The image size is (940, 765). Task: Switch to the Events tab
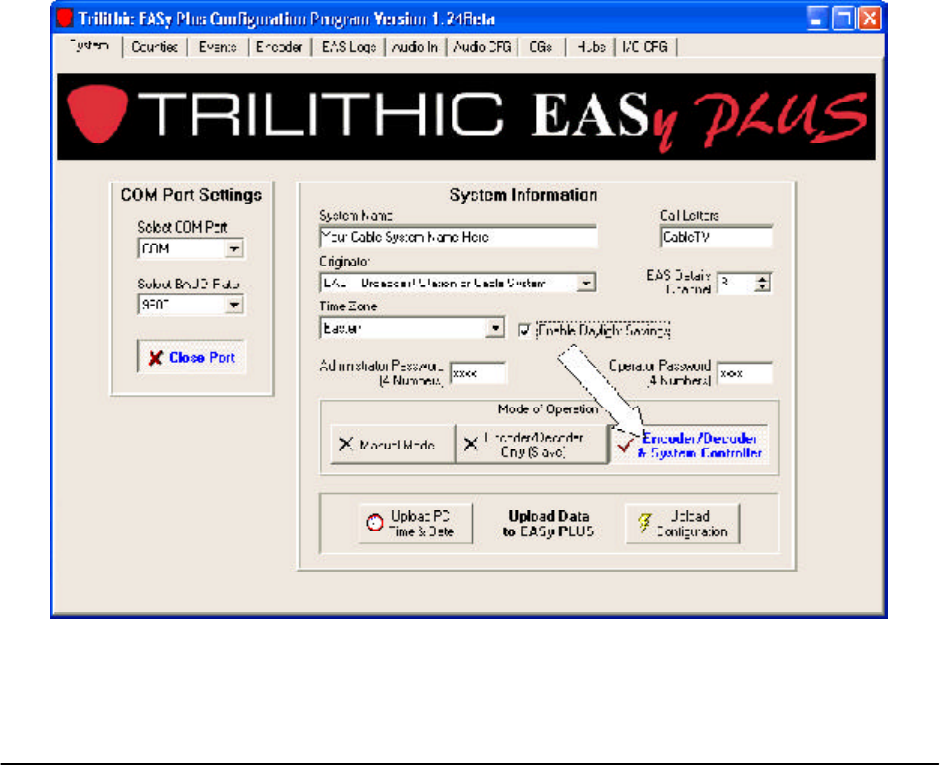pyautogui.click(x=217, y=47)
